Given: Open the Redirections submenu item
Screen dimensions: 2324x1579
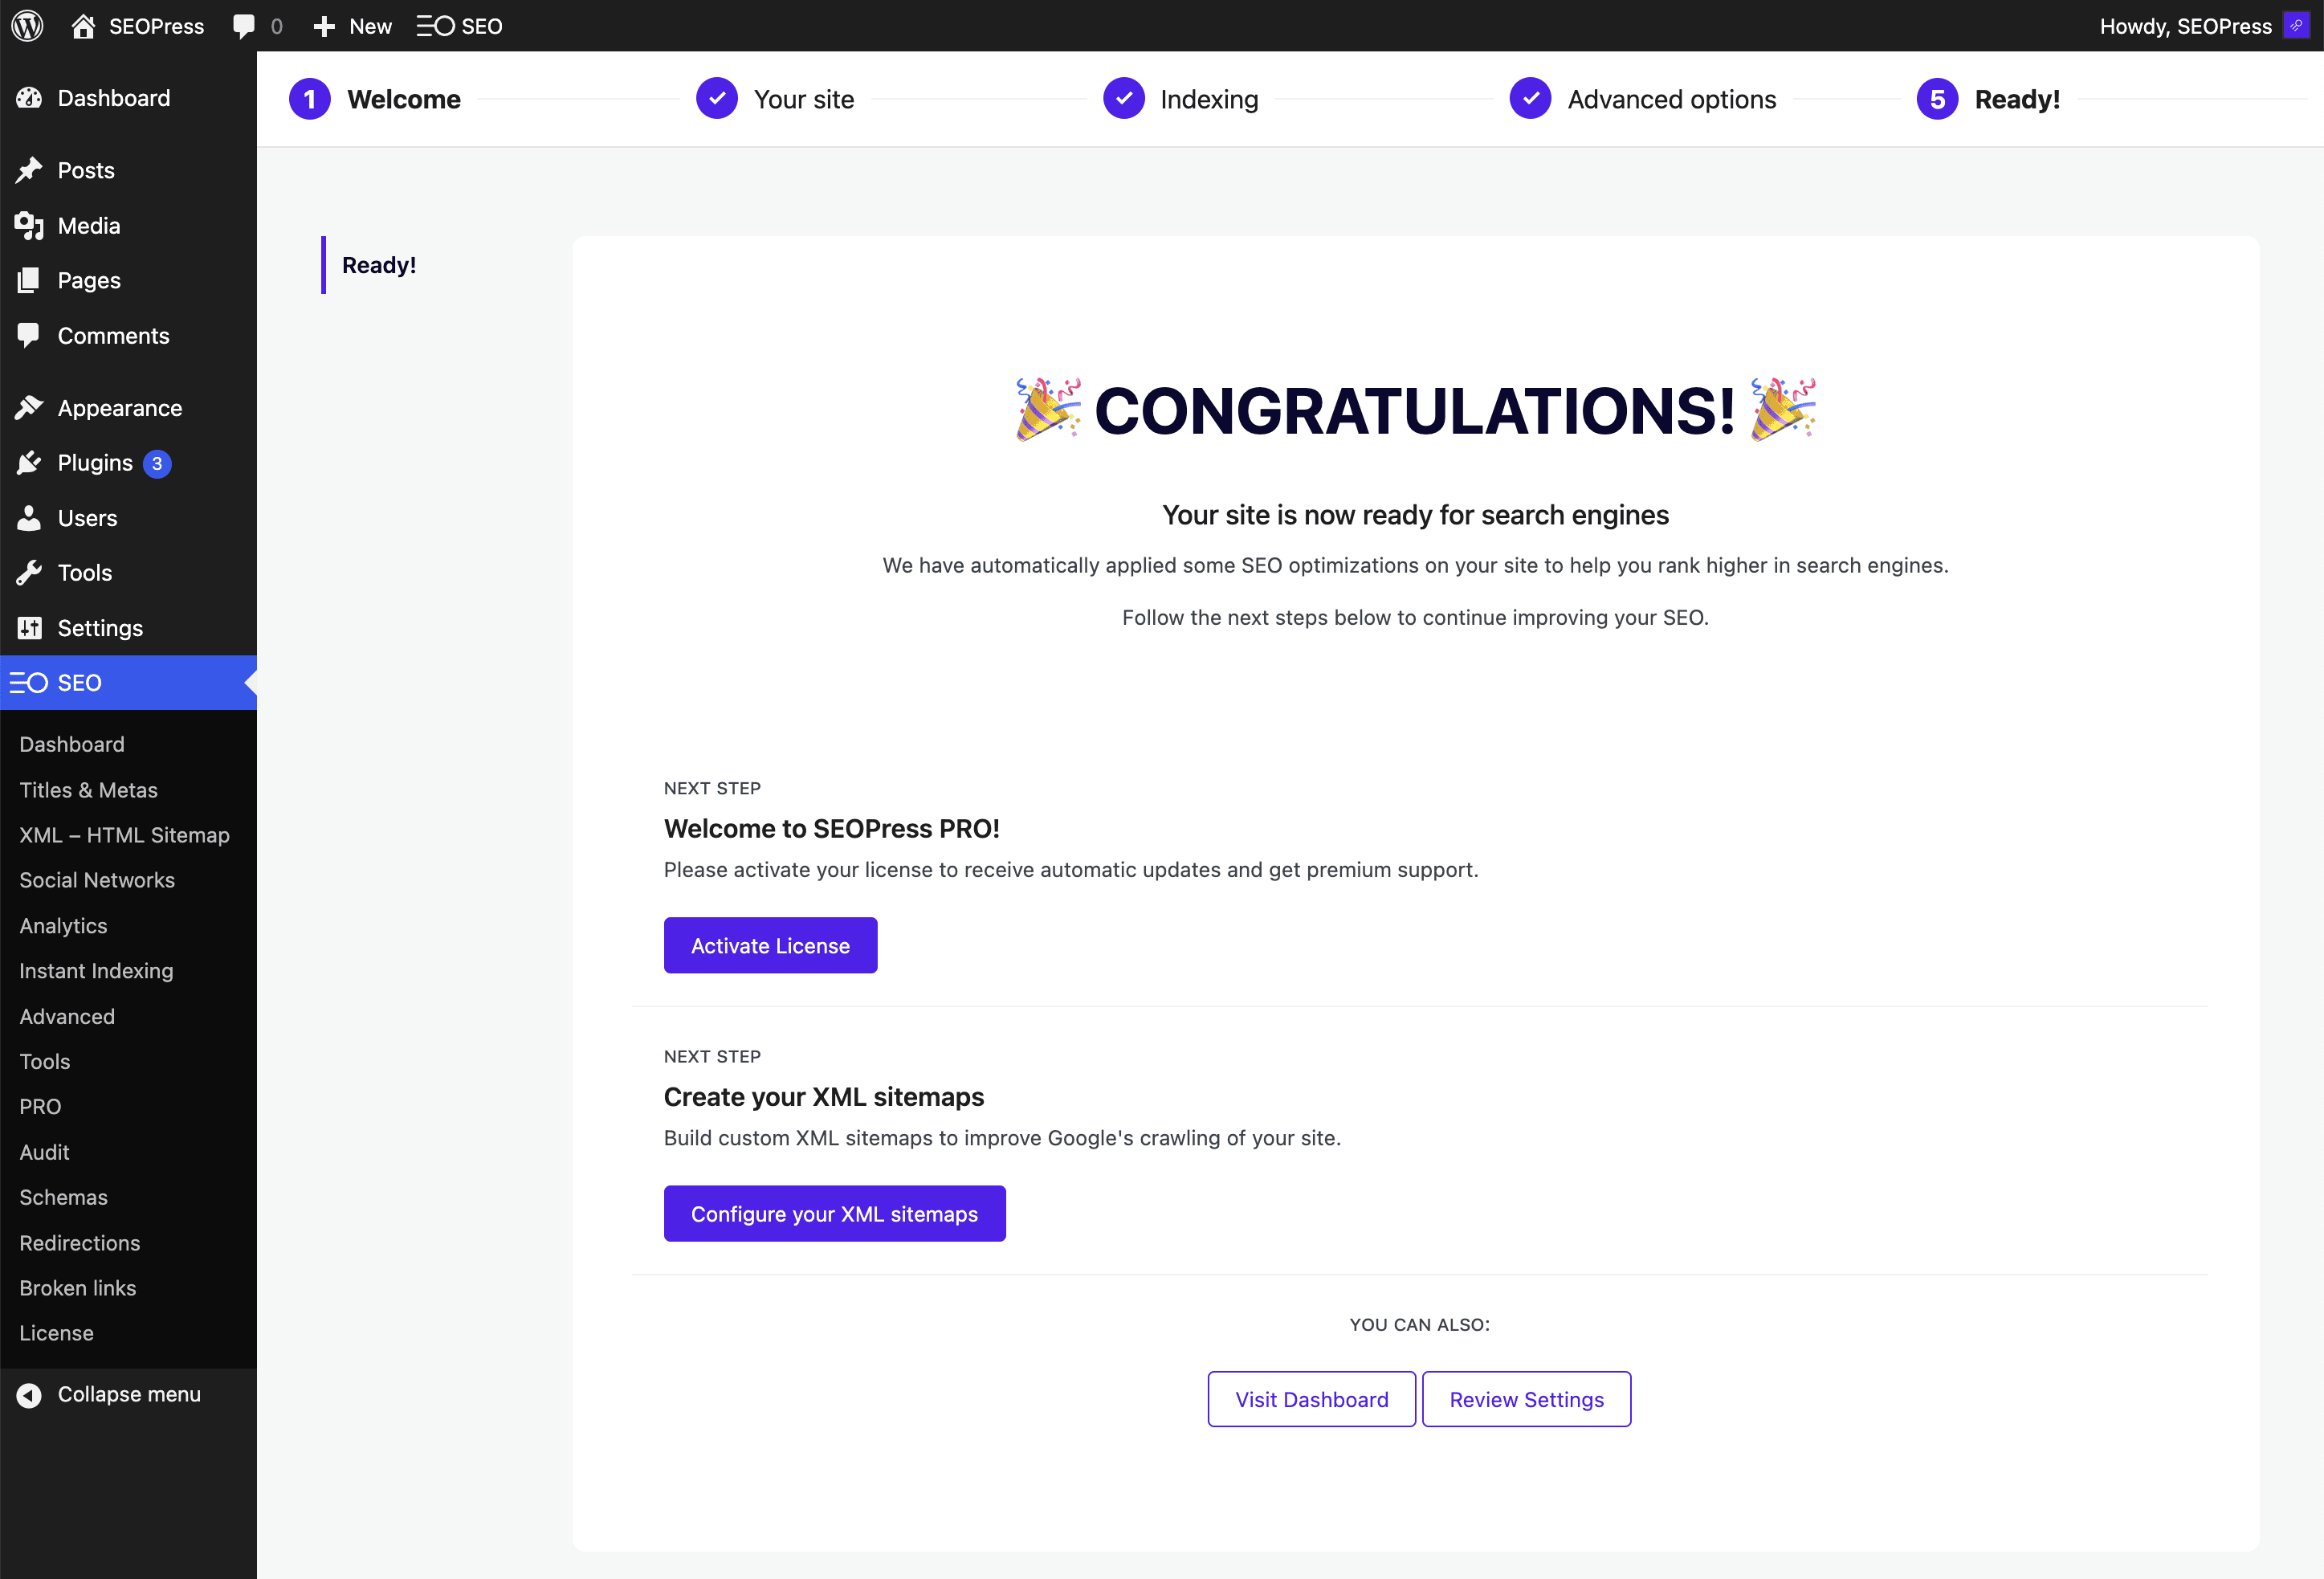Looking at the screenshot, I should coord(80,1243).
